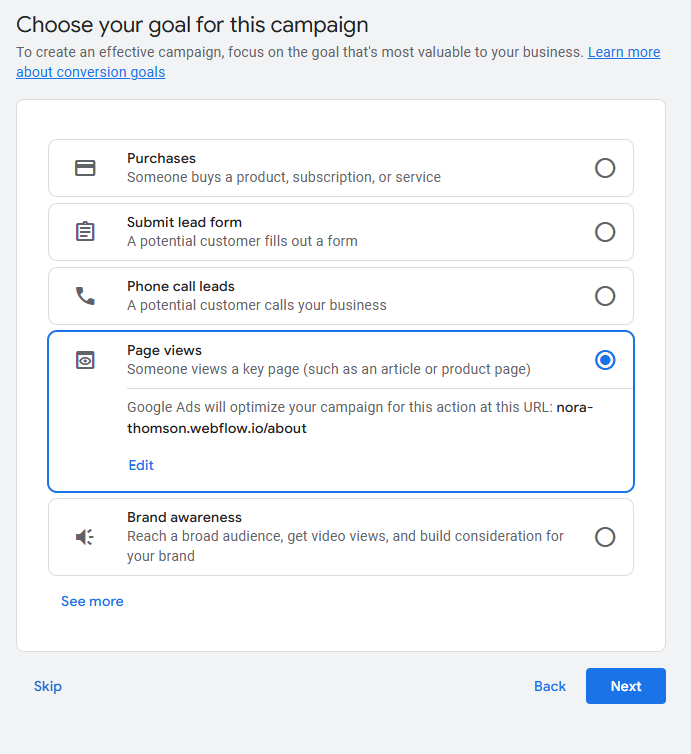Viewport: 691px width, 754px height.
Task: Click the Brand awareness title
Action: 184,517
